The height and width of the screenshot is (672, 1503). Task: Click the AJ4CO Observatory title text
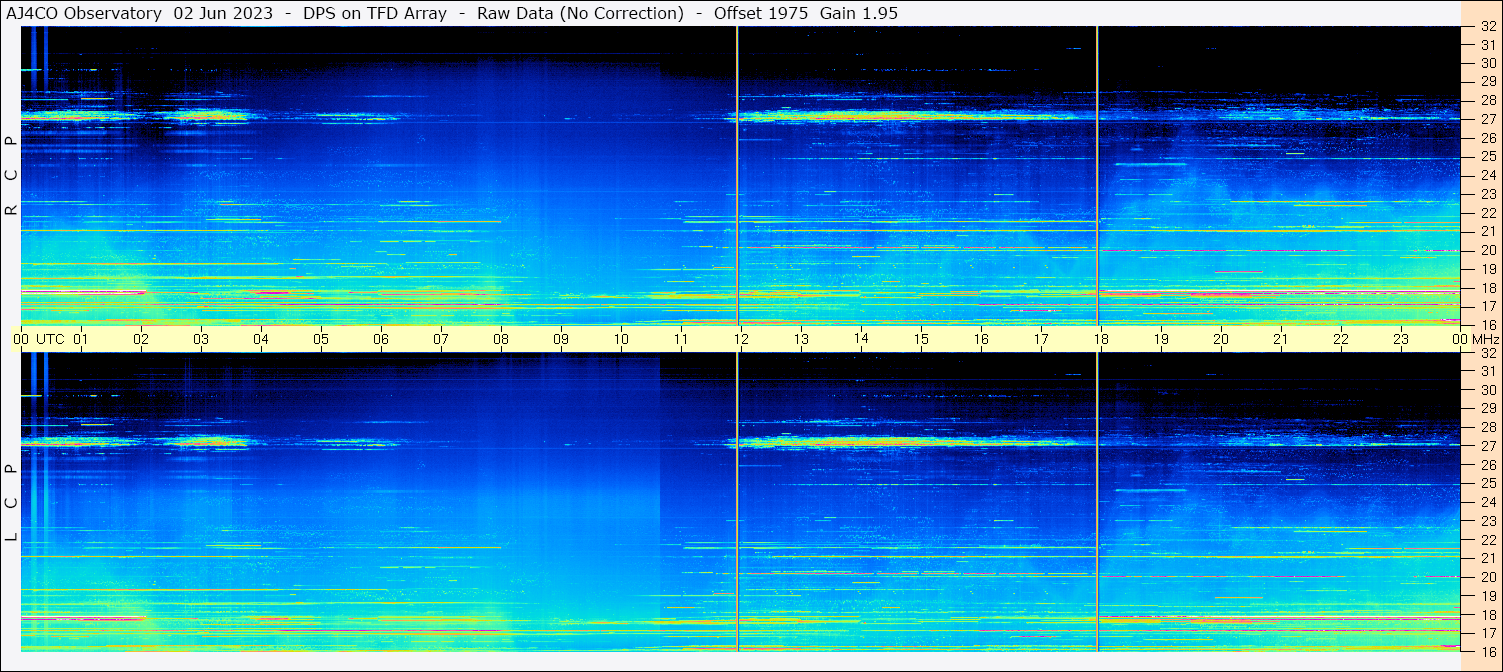pyautogui.click(x=84, y=13)
